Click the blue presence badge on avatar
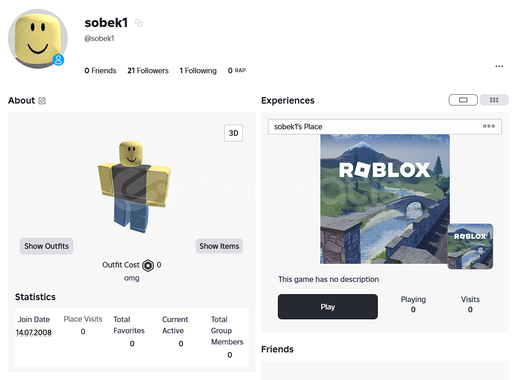This screenshot has height=380, width=524. pyautogui.click(x=58, y=60)
